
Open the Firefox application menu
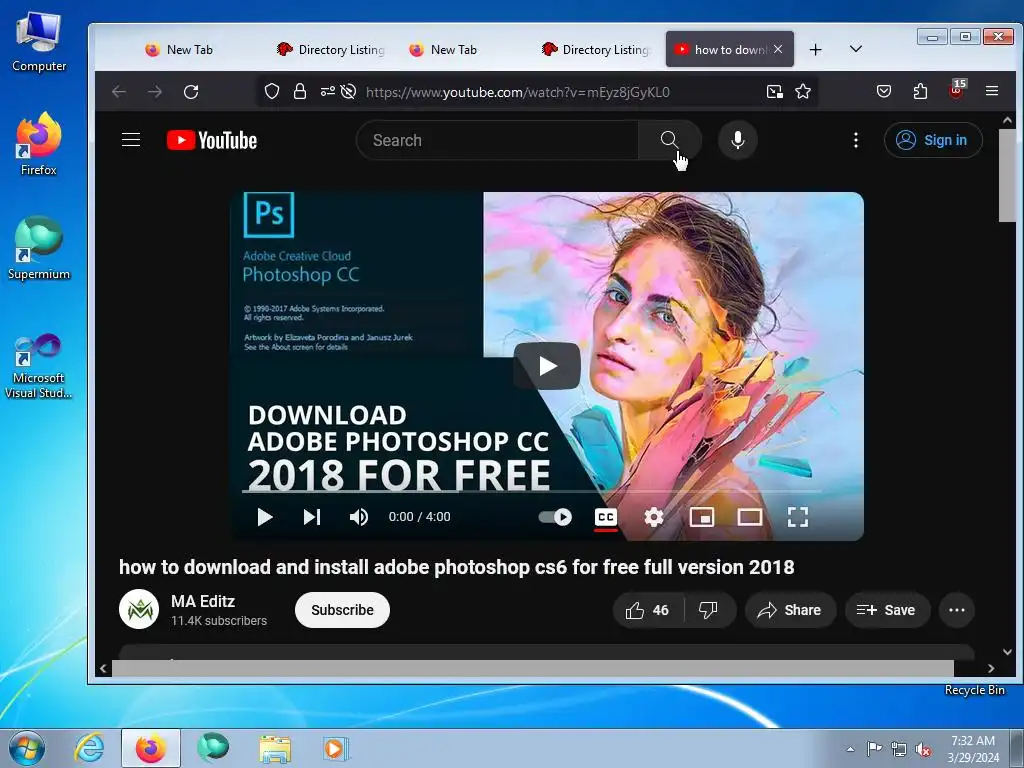(x=992, y=91)
